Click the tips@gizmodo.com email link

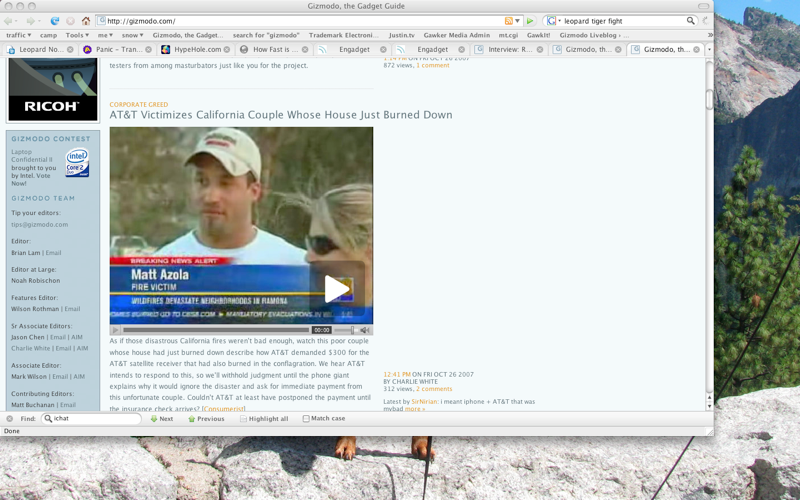tap(39, 224)
